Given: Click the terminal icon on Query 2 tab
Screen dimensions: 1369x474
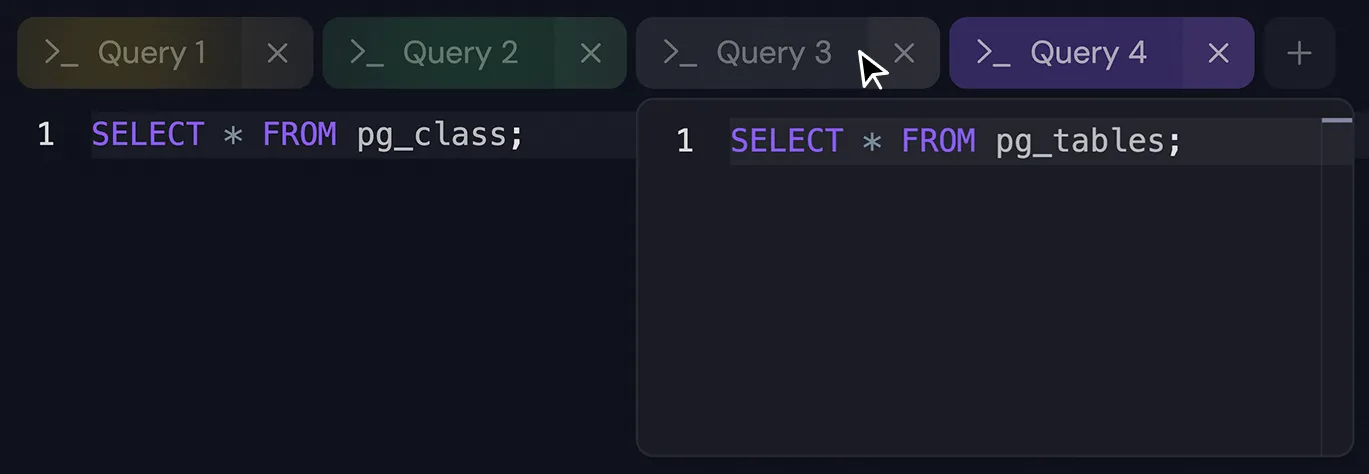Looking at the screenshot, I should point(367,54).
